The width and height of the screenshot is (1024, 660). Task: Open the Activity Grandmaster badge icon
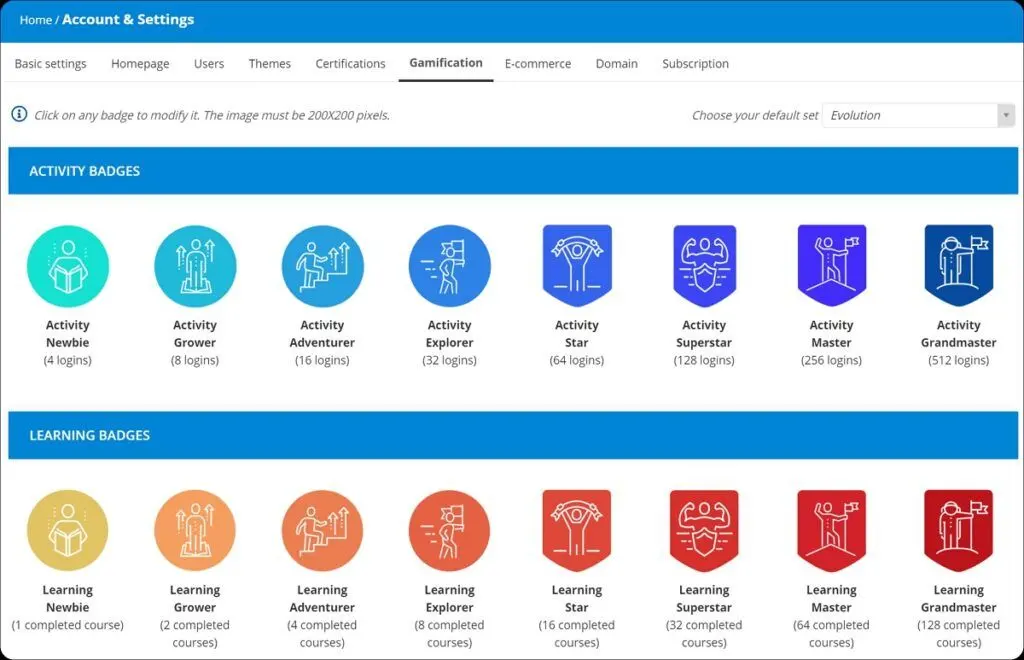pyautogui.click(x=959, y=265)
